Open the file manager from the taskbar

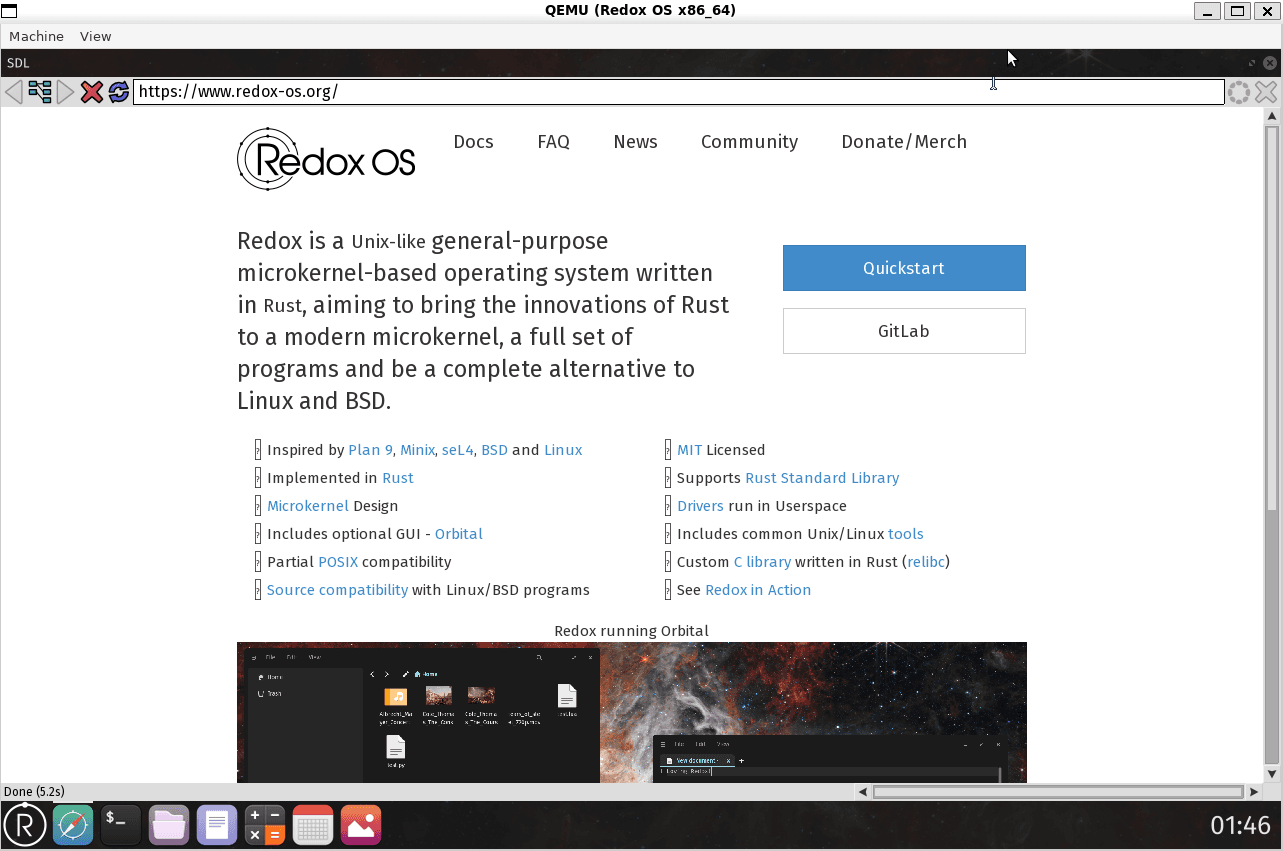[169, 825]
